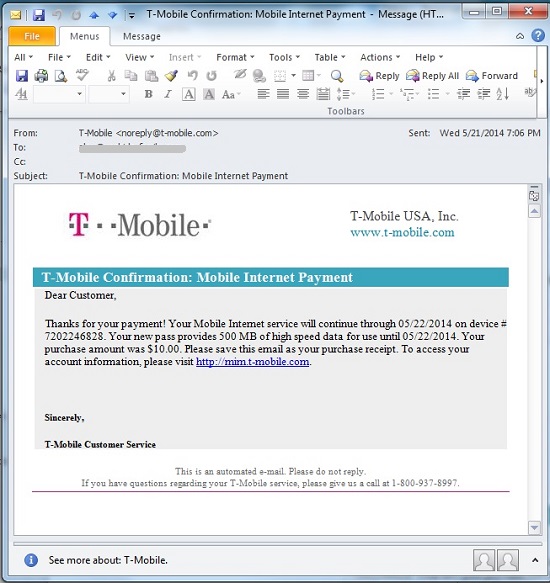Open the Customize Quick Access Toolbar arrow
The height and width of the screenshot is (583, 550).
click(x=132, y=16)
